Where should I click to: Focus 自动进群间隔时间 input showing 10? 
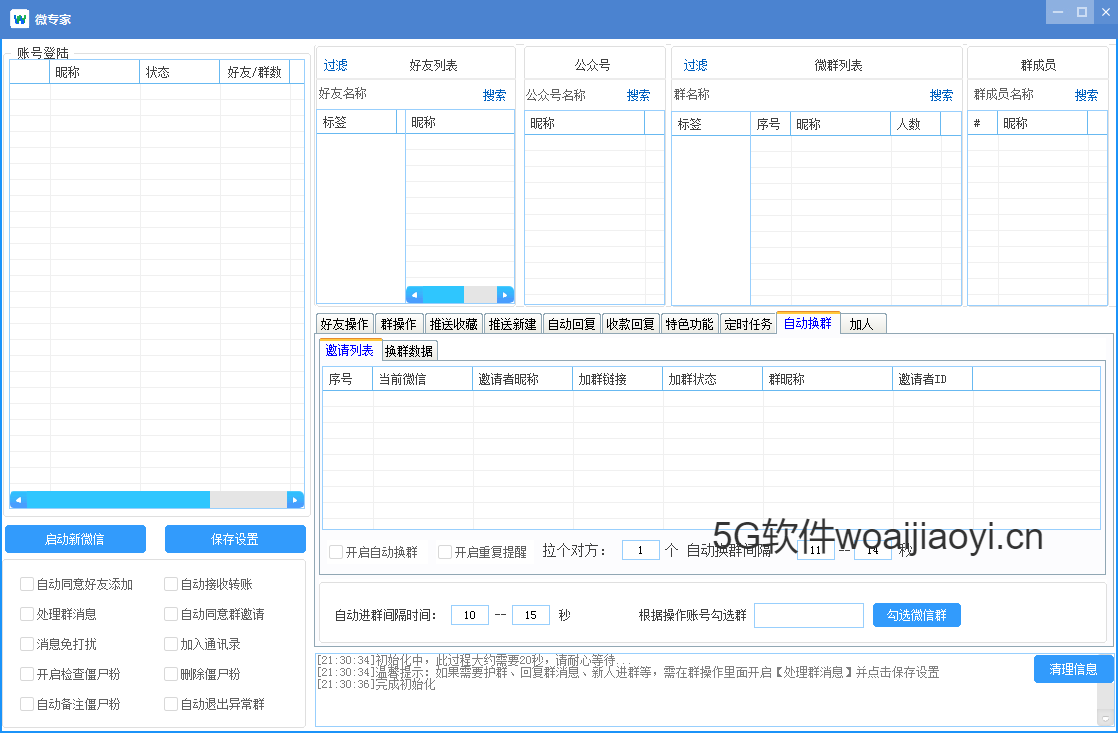(x=470, y=615)
